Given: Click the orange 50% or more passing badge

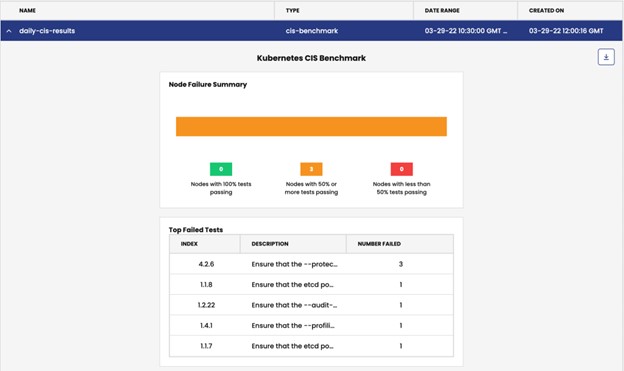Looking at the screenshot, I should (311, 169).
